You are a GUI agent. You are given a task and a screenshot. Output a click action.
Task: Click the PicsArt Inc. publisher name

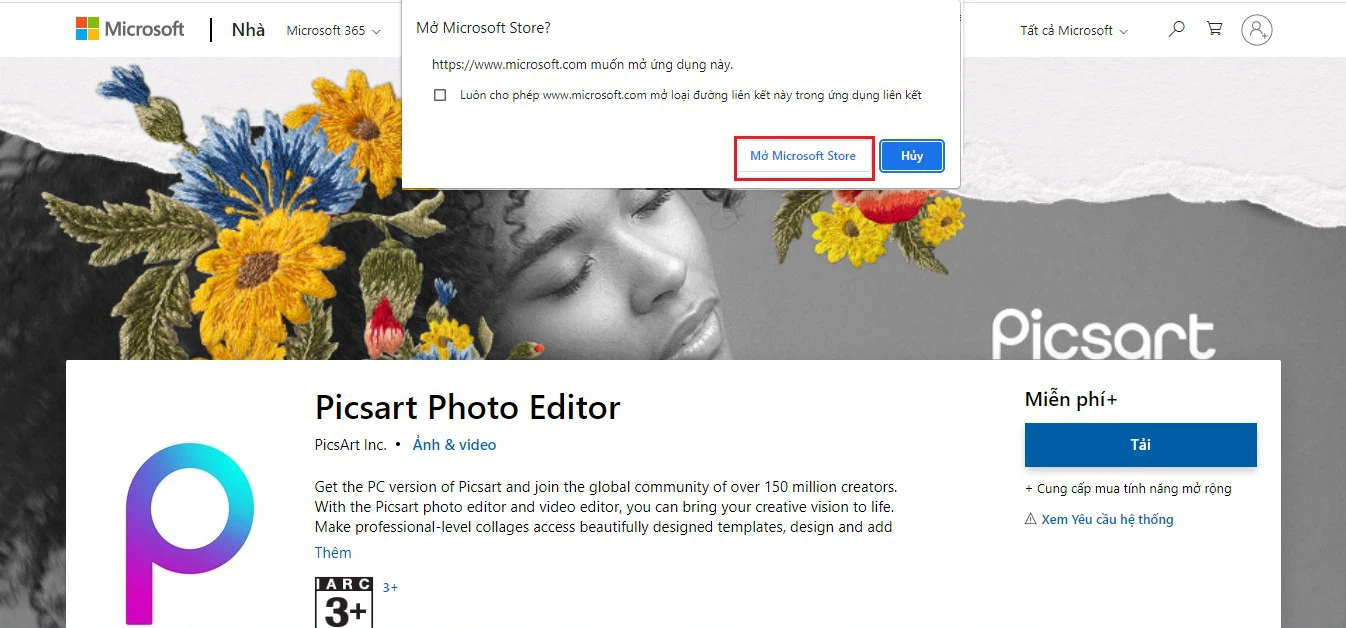pos(351,444)
